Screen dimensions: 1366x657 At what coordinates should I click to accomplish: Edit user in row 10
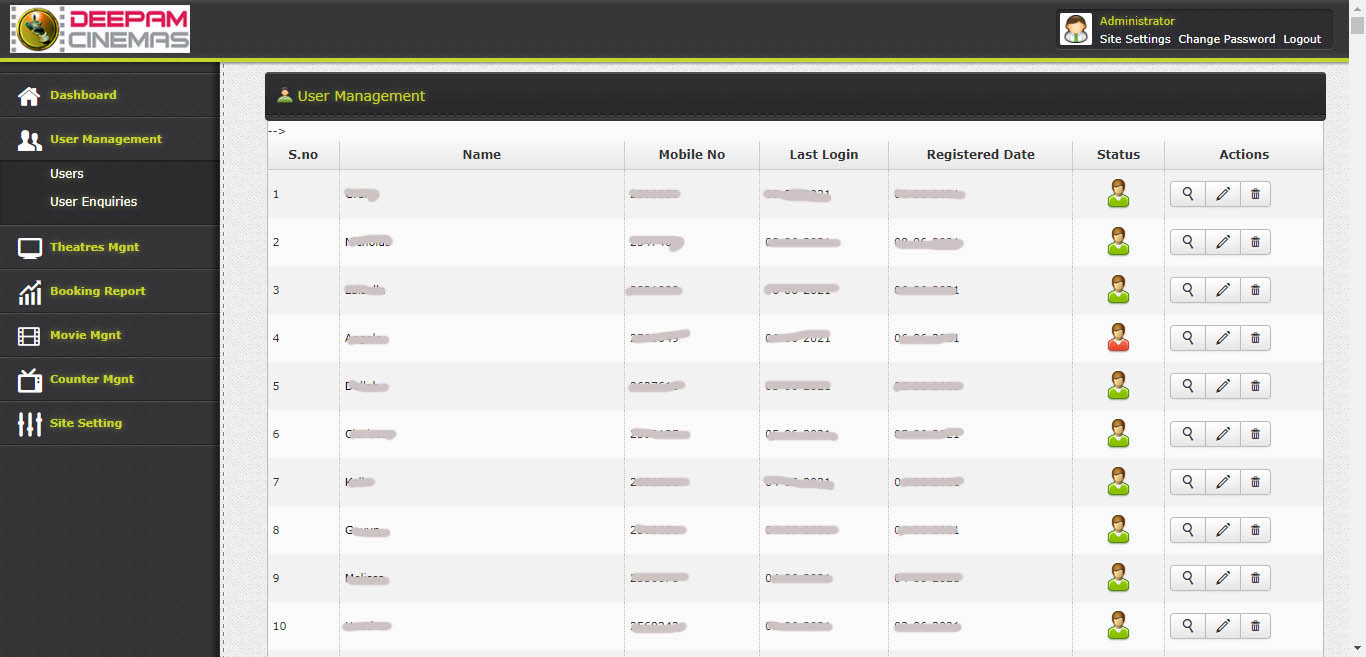pos(1222,626)
